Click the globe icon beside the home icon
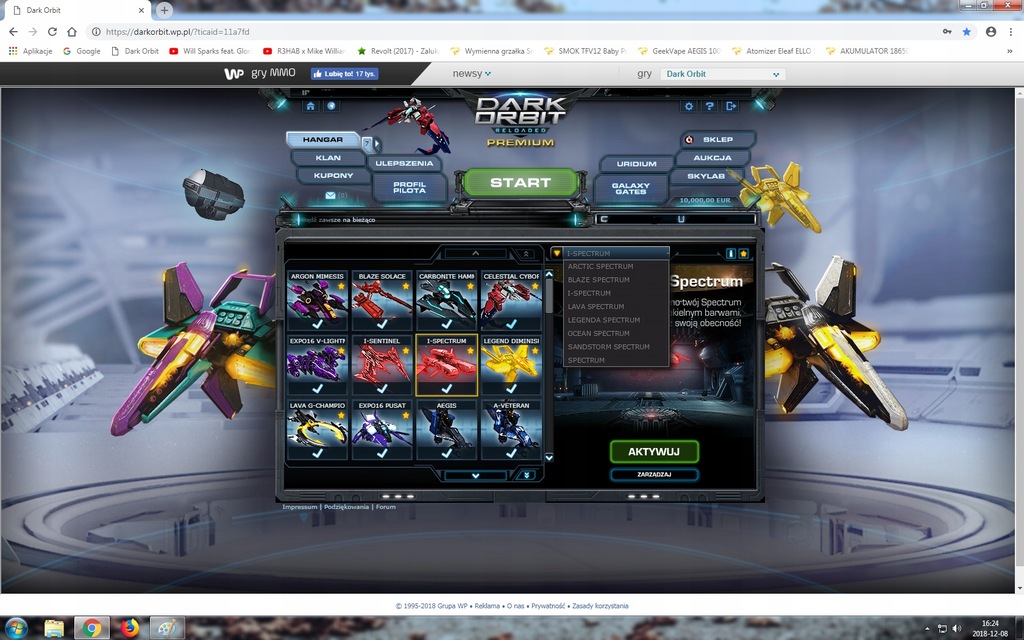 (331, 106)
